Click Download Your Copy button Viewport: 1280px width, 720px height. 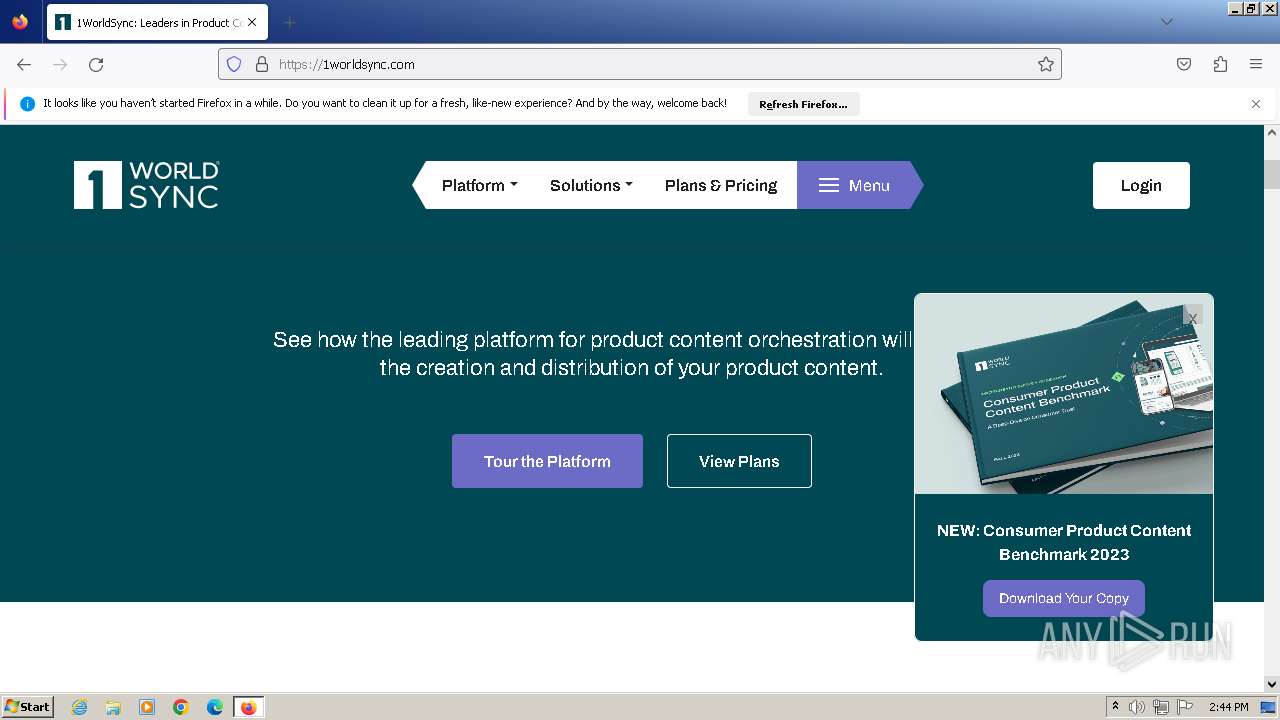pos(1064,598)
